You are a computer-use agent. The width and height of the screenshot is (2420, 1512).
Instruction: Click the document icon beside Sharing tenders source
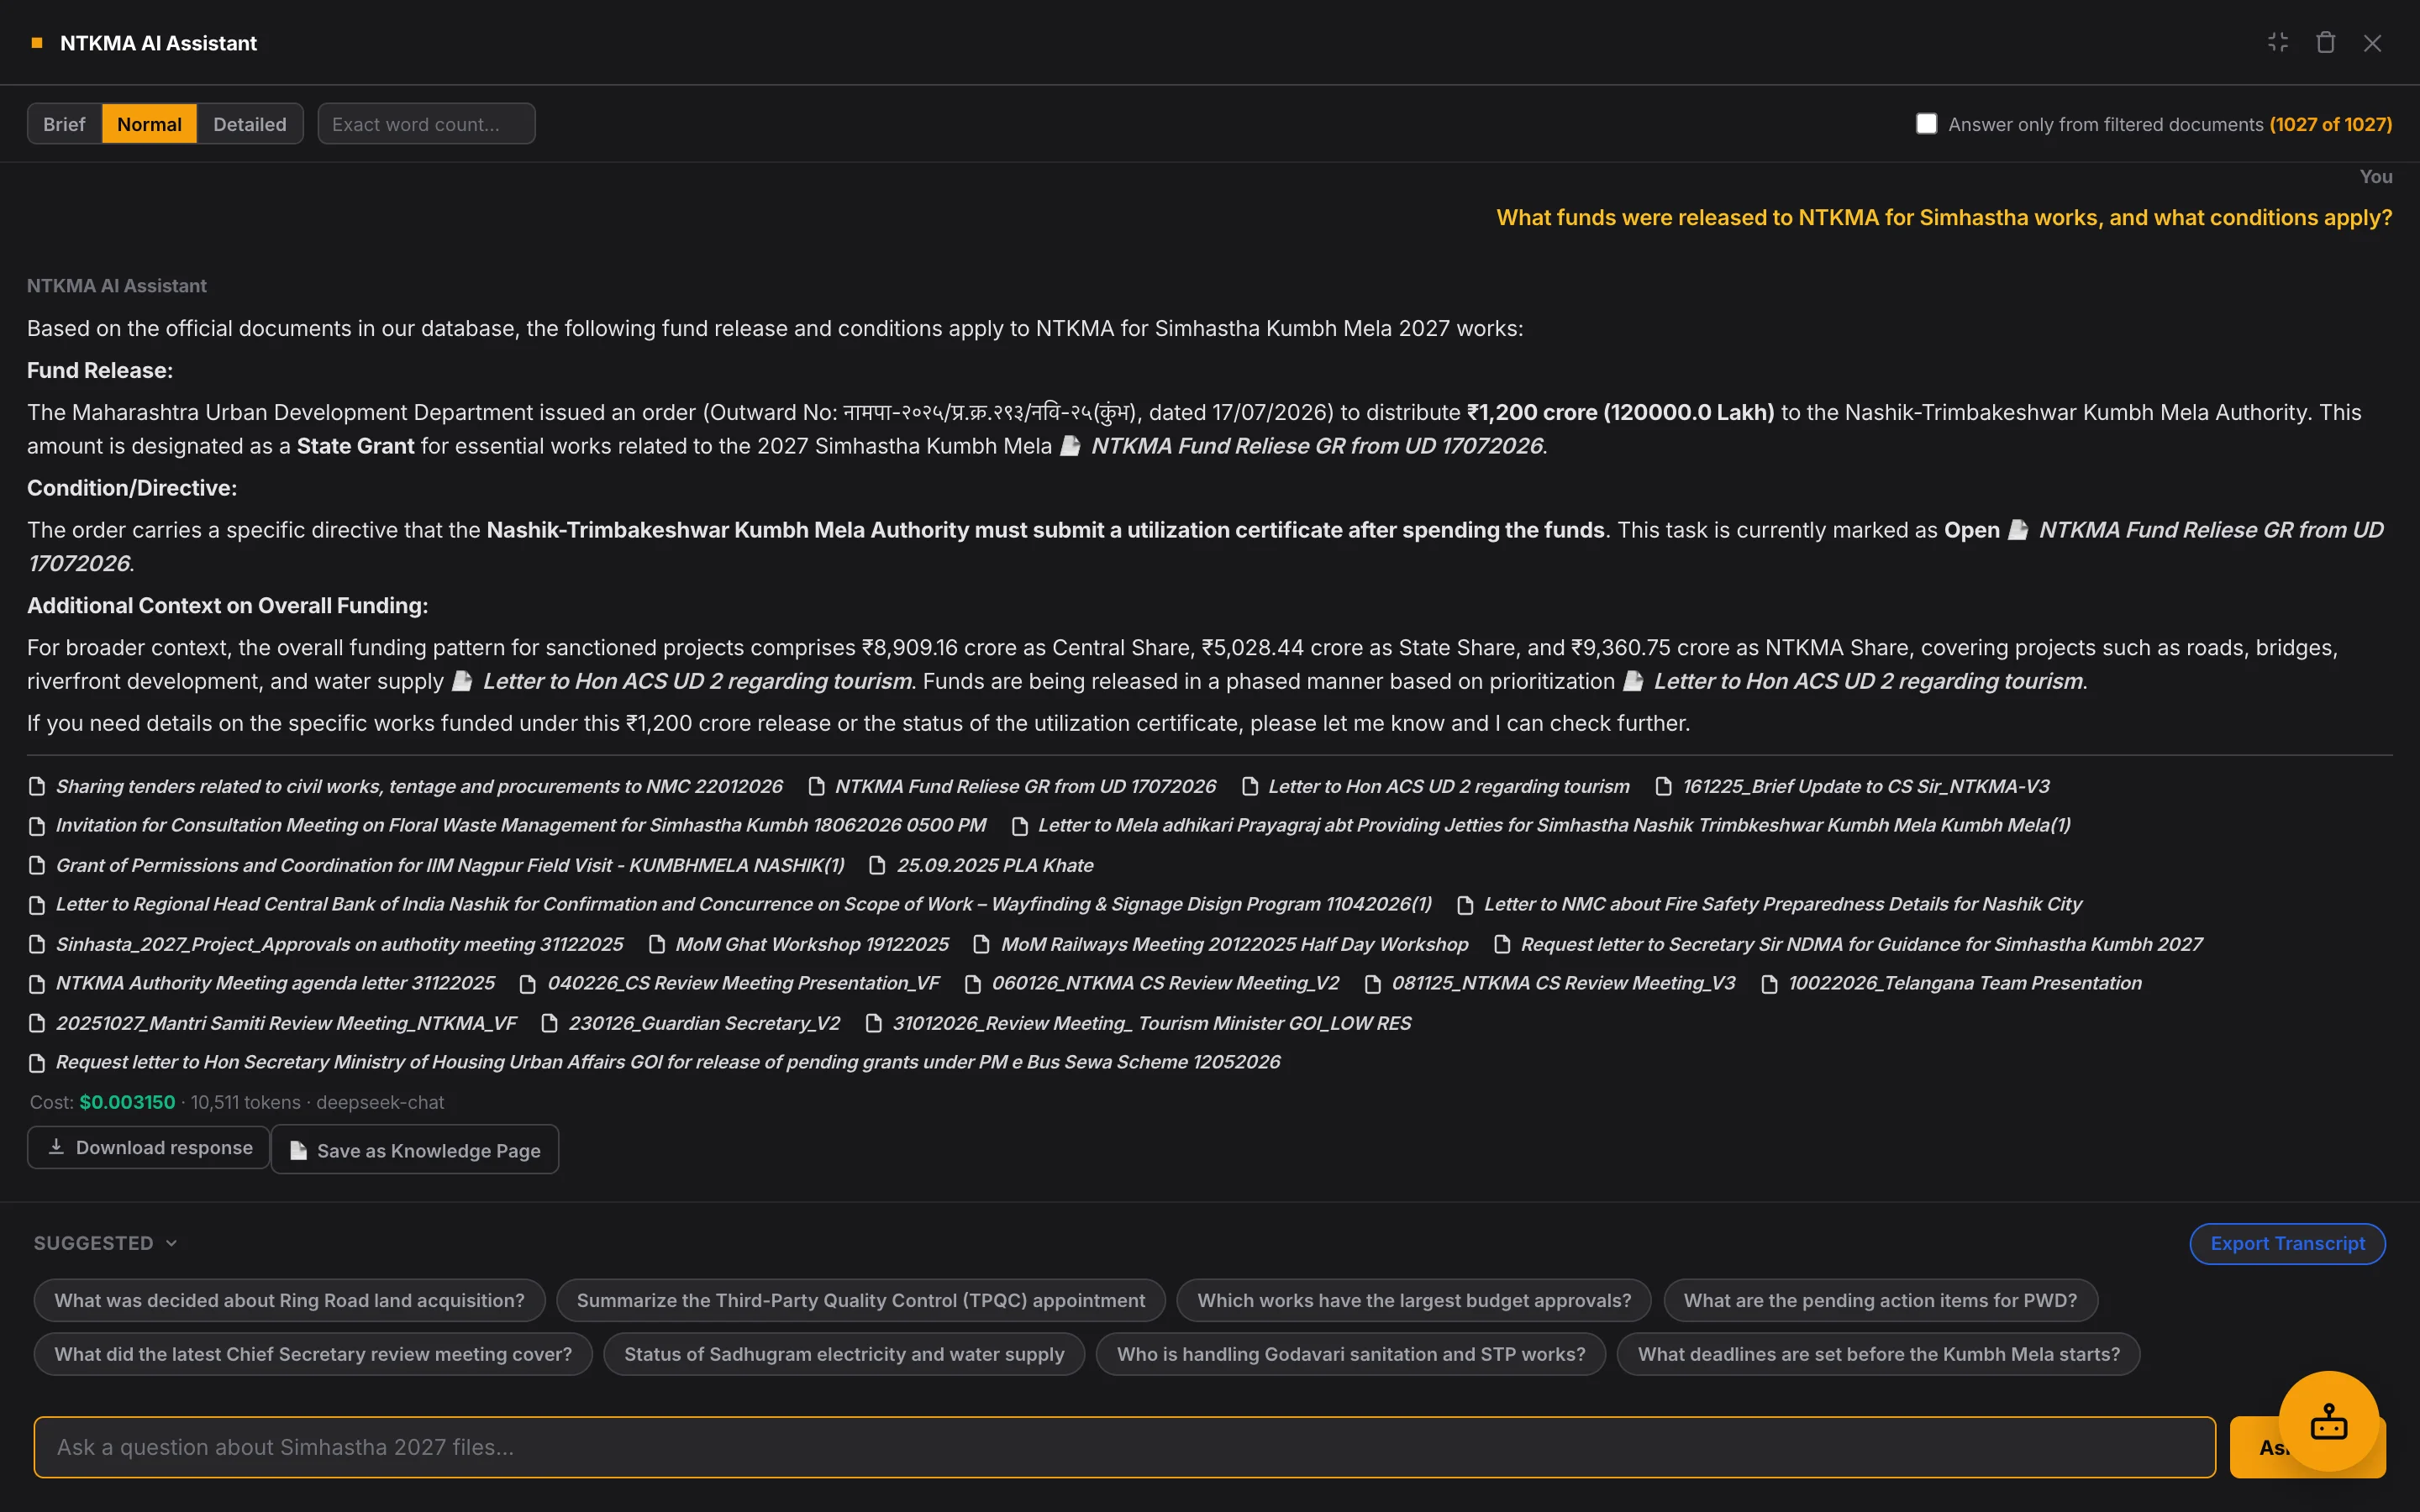coord(37,786)
